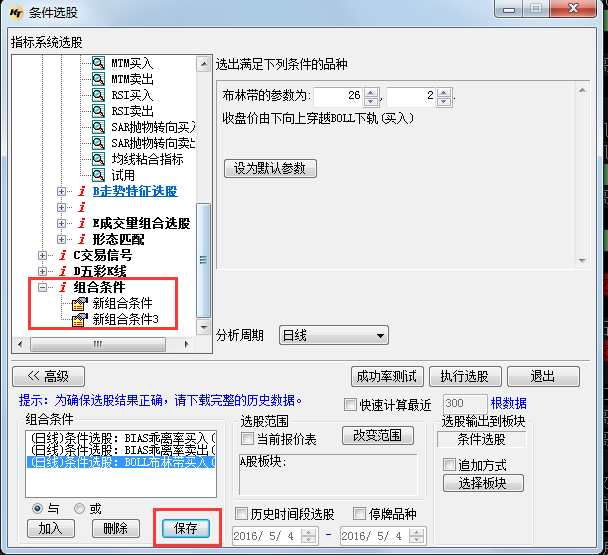This screenshot has width=608, height=555.
Task: Increase the first 布林带 parameter stepper
Action: tap(371, 93)
